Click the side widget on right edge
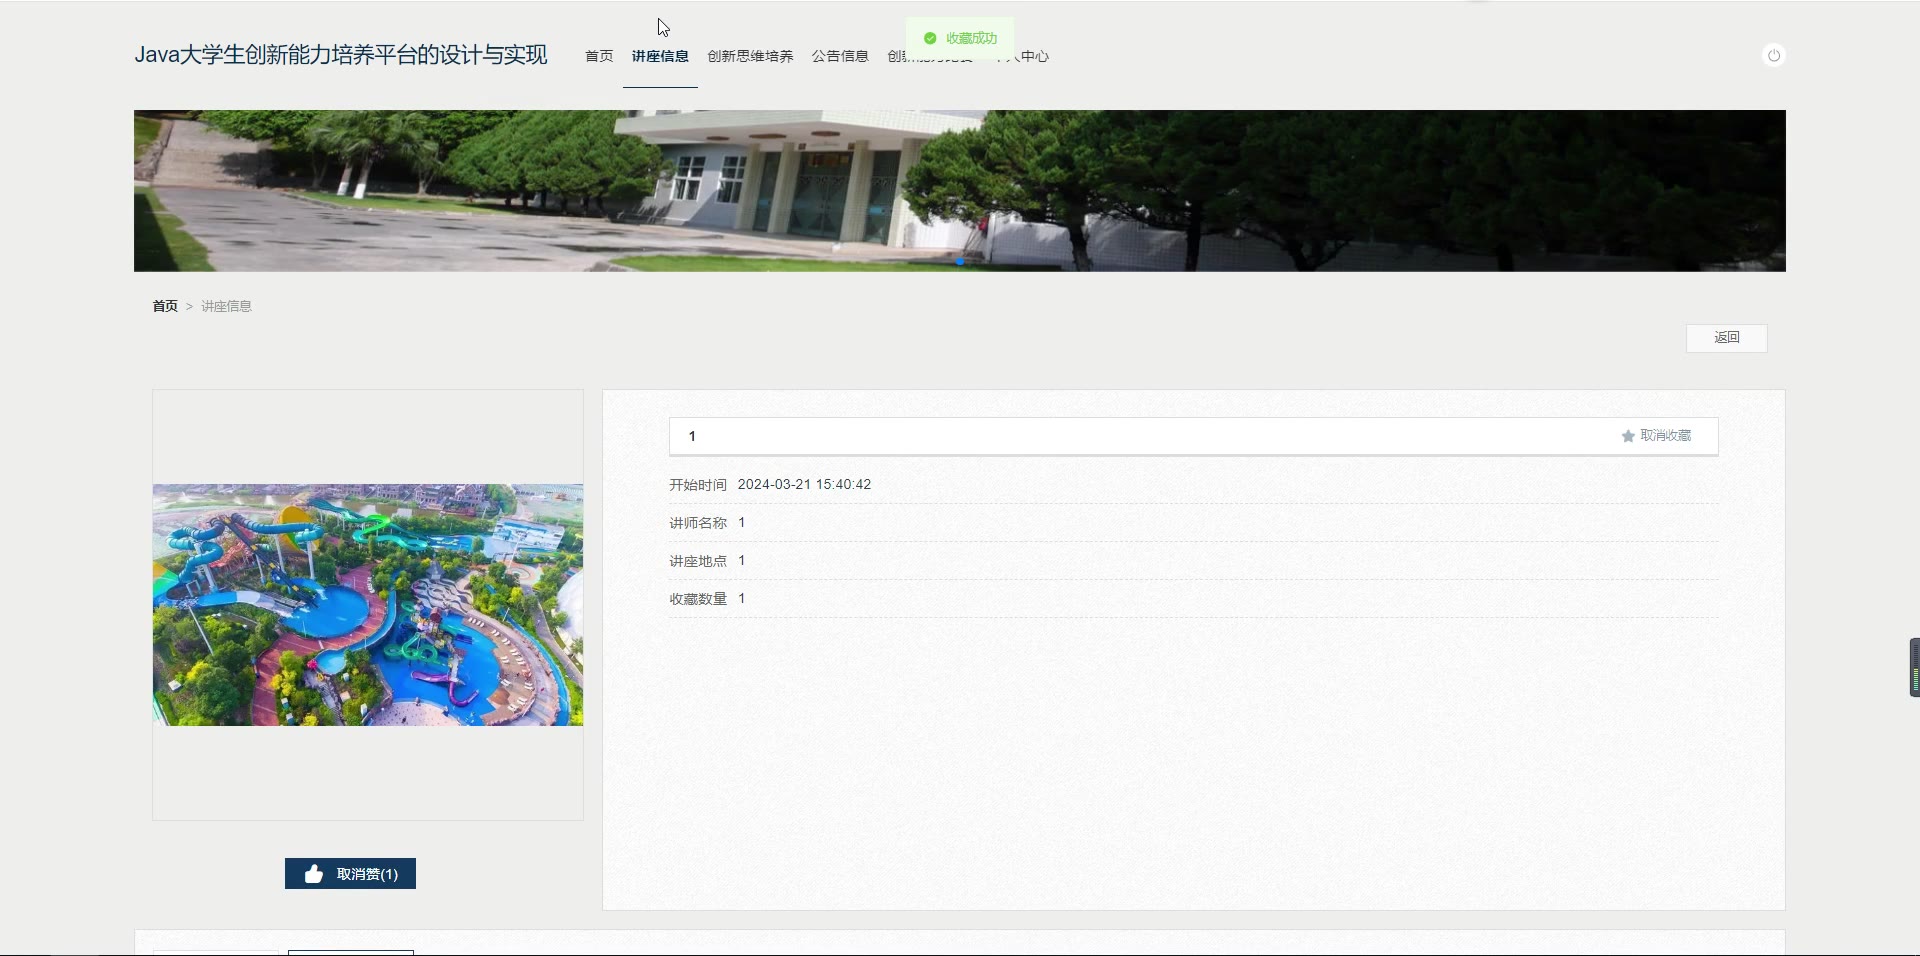 pyautogui.click(x=1914, y=667)
